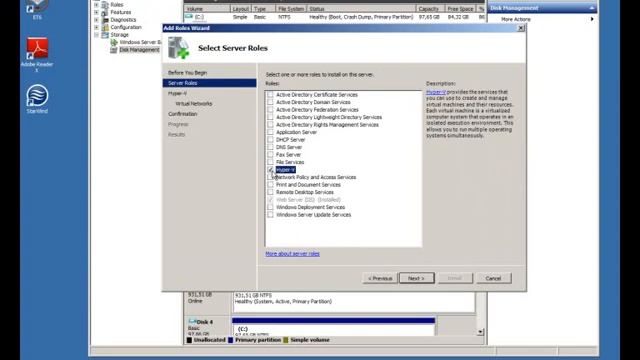Click the Features node icon in tree
Viewport: 640px width, 360px height.
(105, 12)
